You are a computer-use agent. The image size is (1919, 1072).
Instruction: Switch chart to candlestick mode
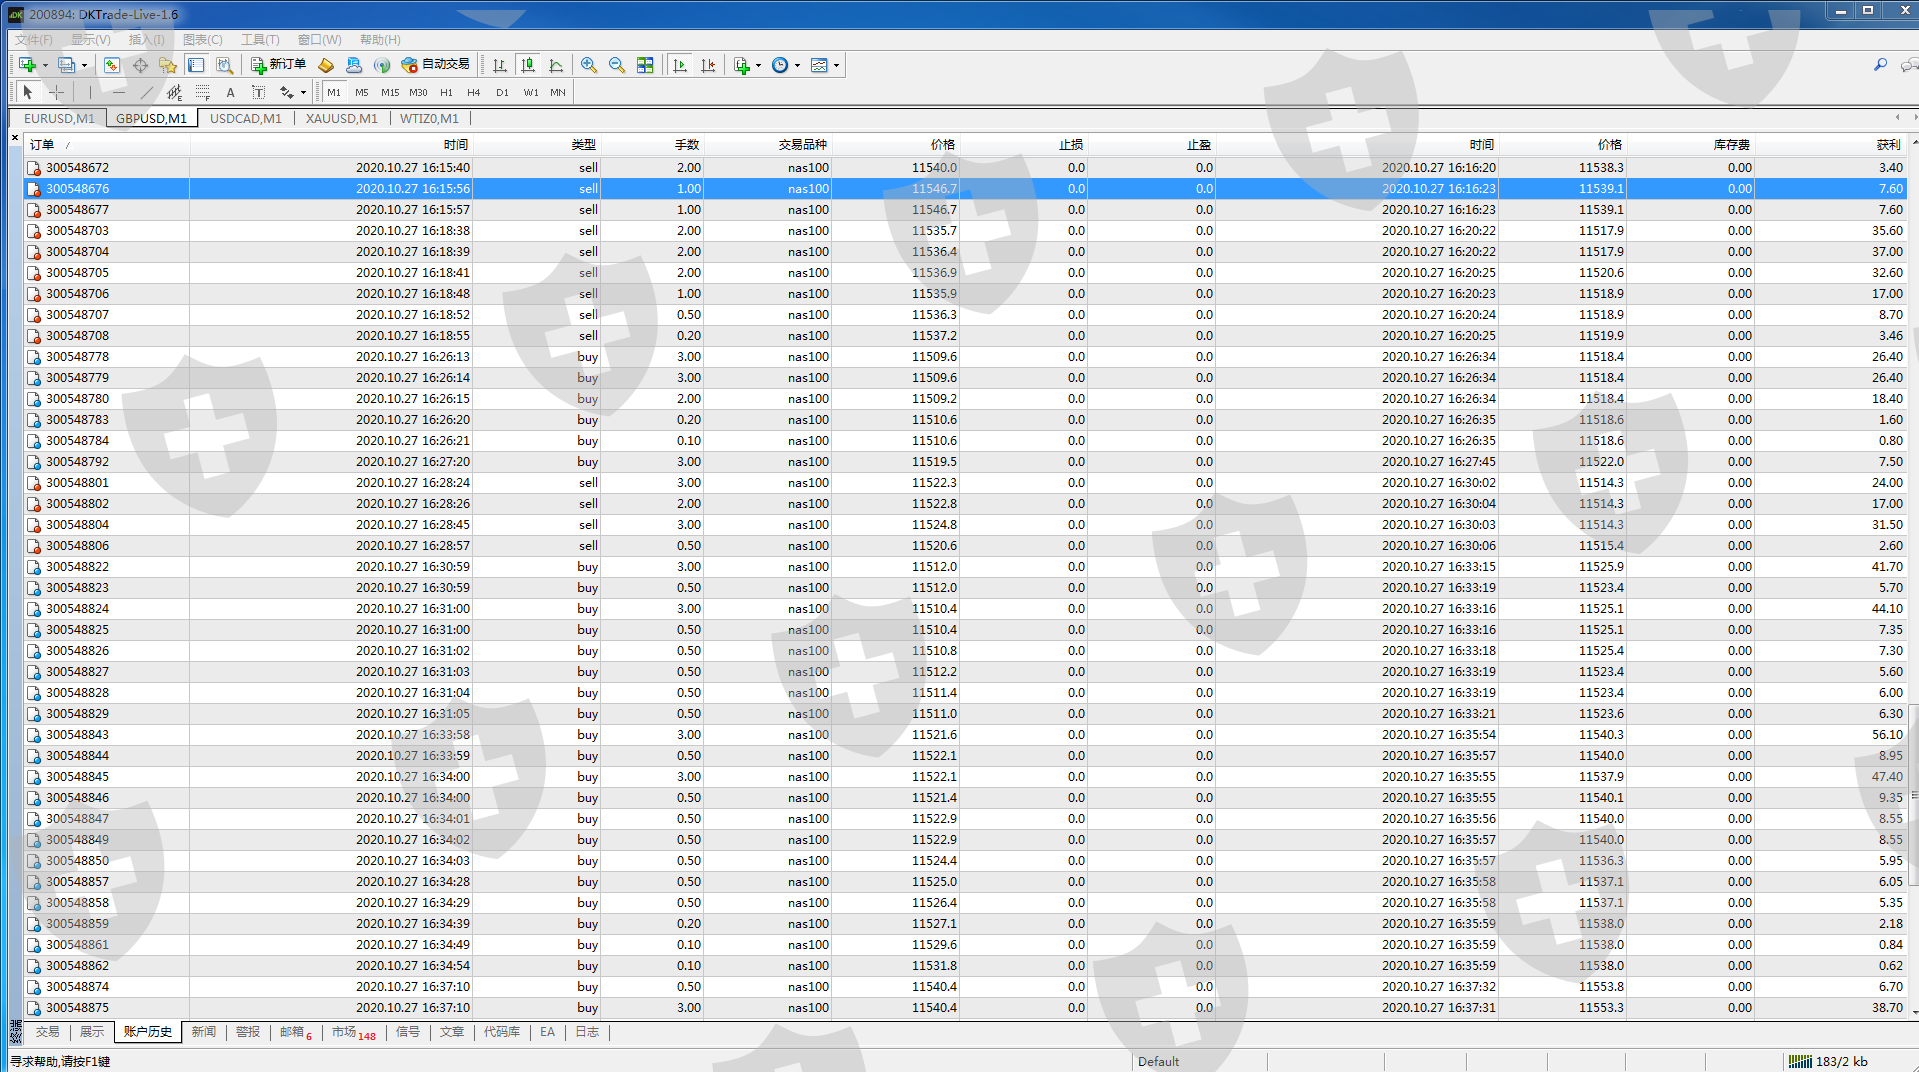pos(528,65)
